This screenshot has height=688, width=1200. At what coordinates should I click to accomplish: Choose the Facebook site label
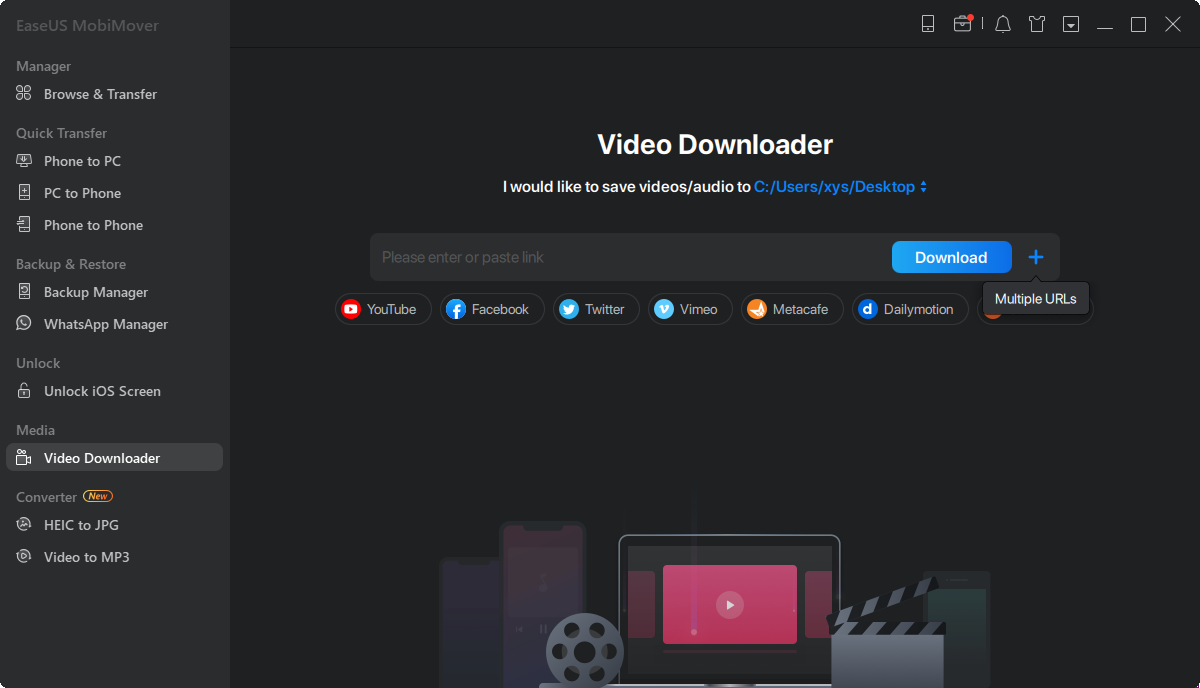pos(500,309)
